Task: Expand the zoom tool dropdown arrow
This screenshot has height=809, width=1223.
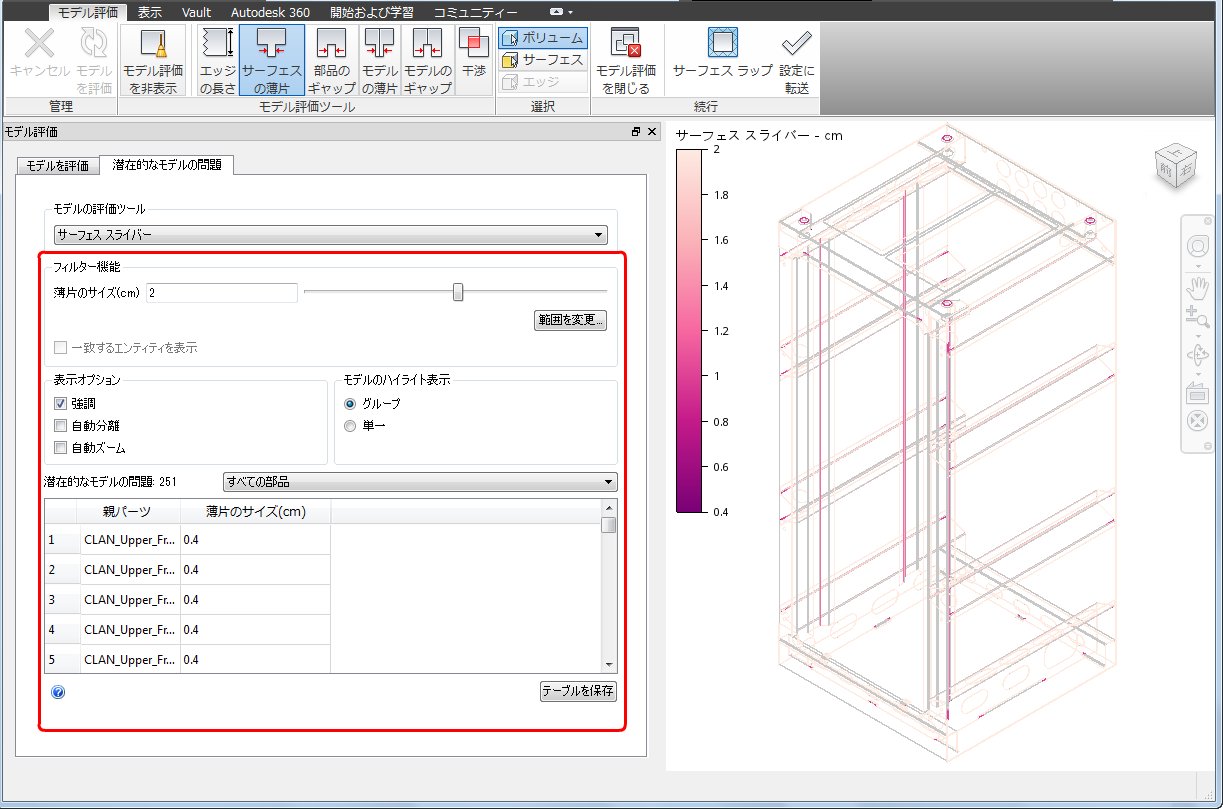Action: tap(1197, 334)
